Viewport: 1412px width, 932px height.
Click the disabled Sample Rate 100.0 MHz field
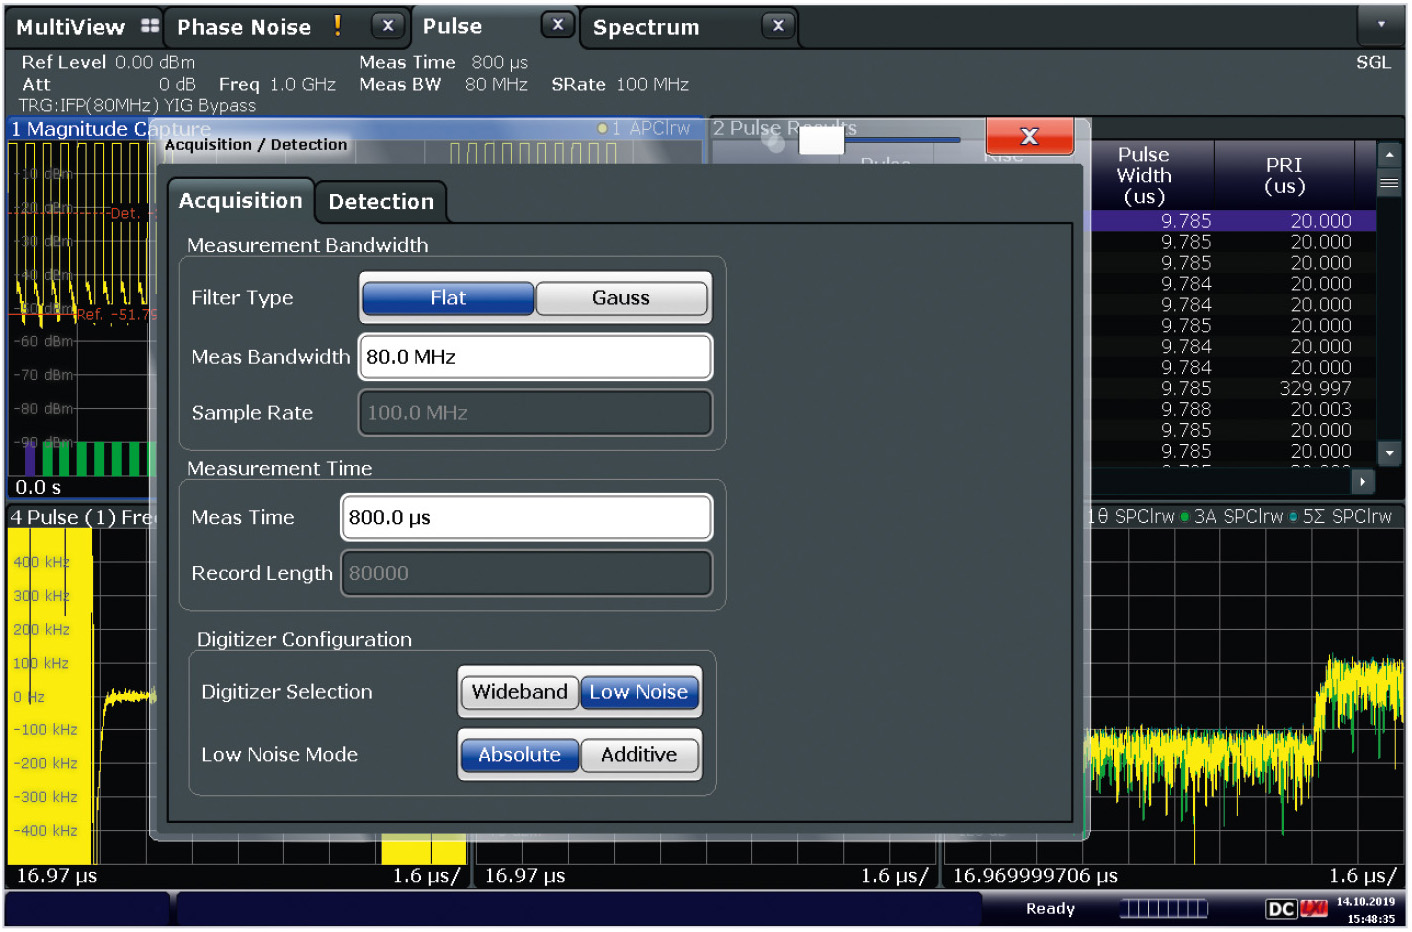[535, 413]
